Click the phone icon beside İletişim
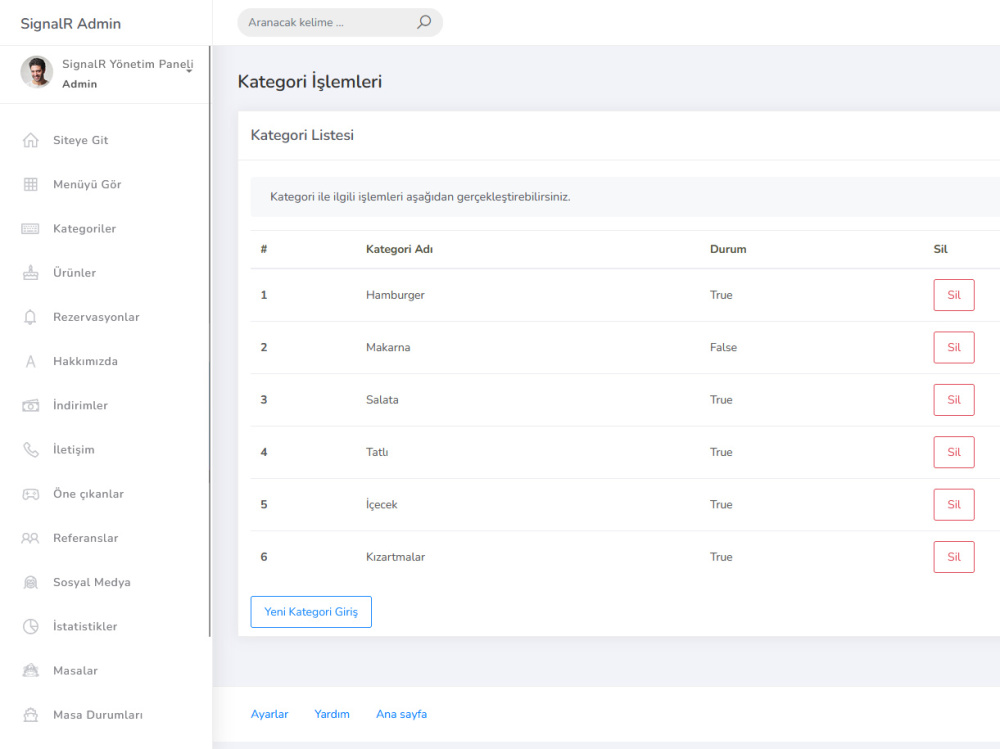Viewport: 1000px width, 749px height. (31, 450)
